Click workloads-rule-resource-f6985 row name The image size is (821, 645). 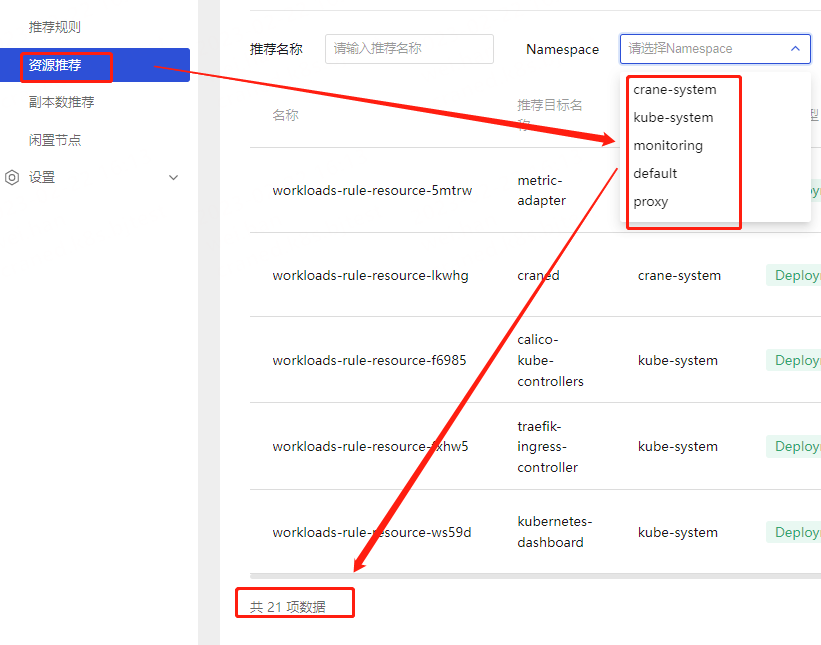point(369,360)
